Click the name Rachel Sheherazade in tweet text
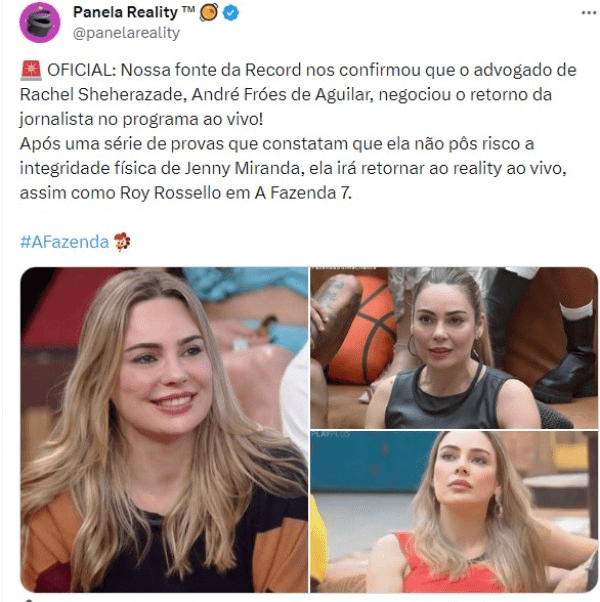600x602 pixels. 101,95
